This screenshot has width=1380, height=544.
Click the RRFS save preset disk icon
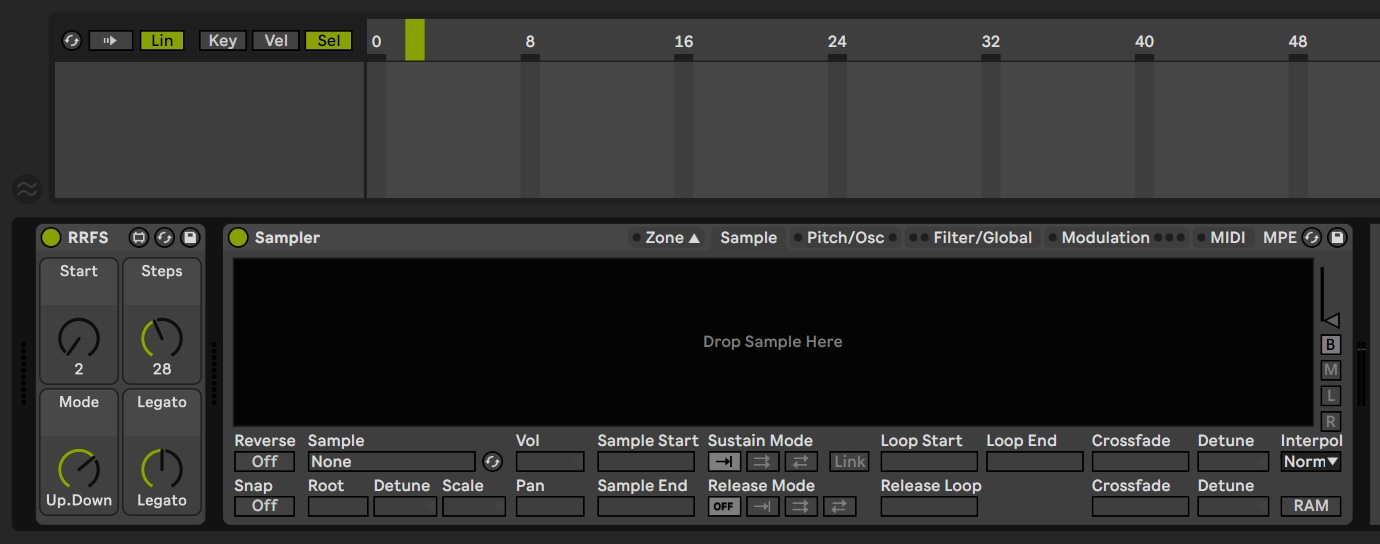(190, 238)
